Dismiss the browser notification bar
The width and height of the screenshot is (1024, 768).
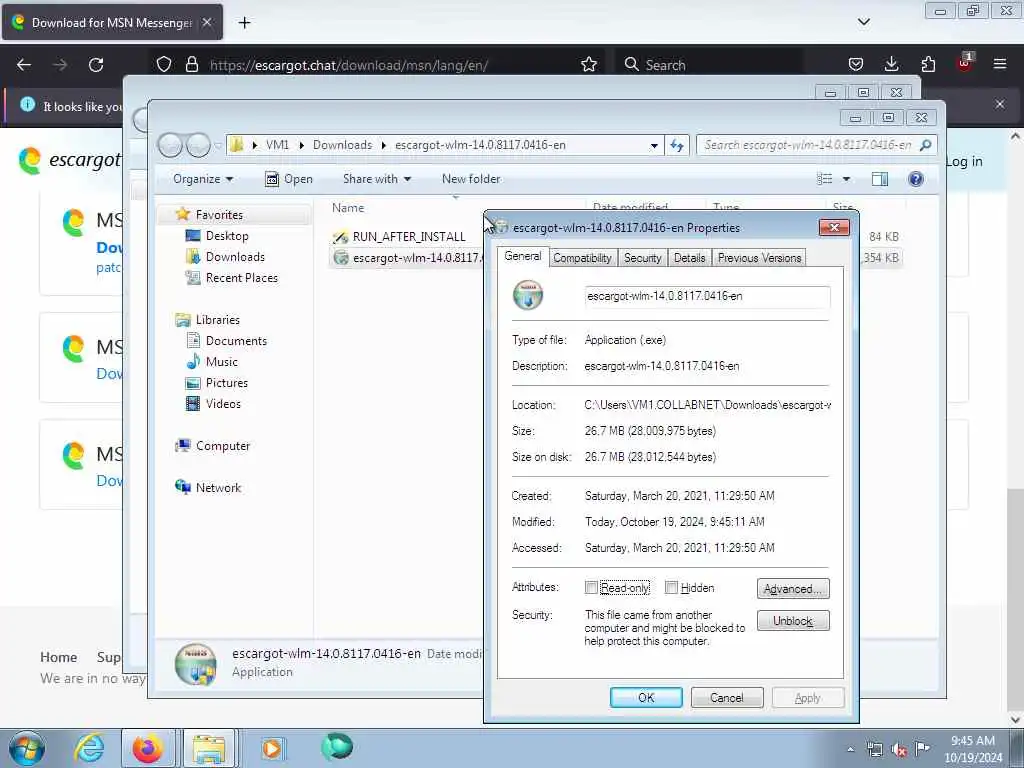tap(1000, 104)
